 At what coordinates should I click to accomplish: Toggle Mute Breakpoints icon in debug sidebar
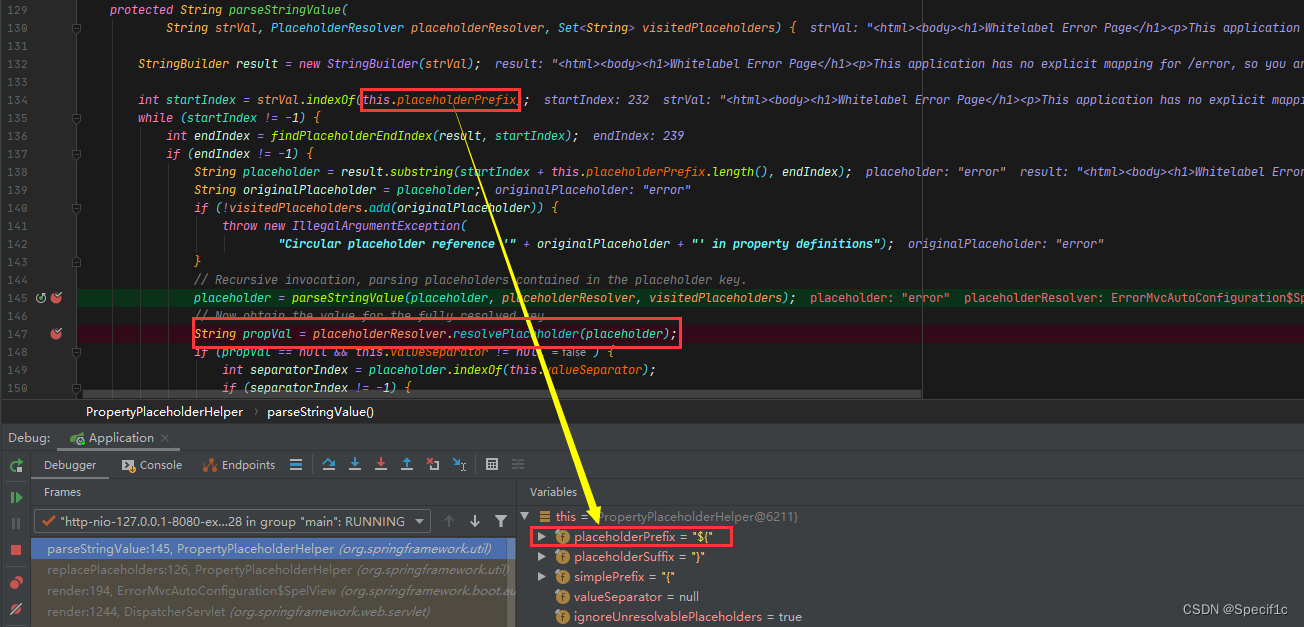pyautogui.click(x=16, y=609)
